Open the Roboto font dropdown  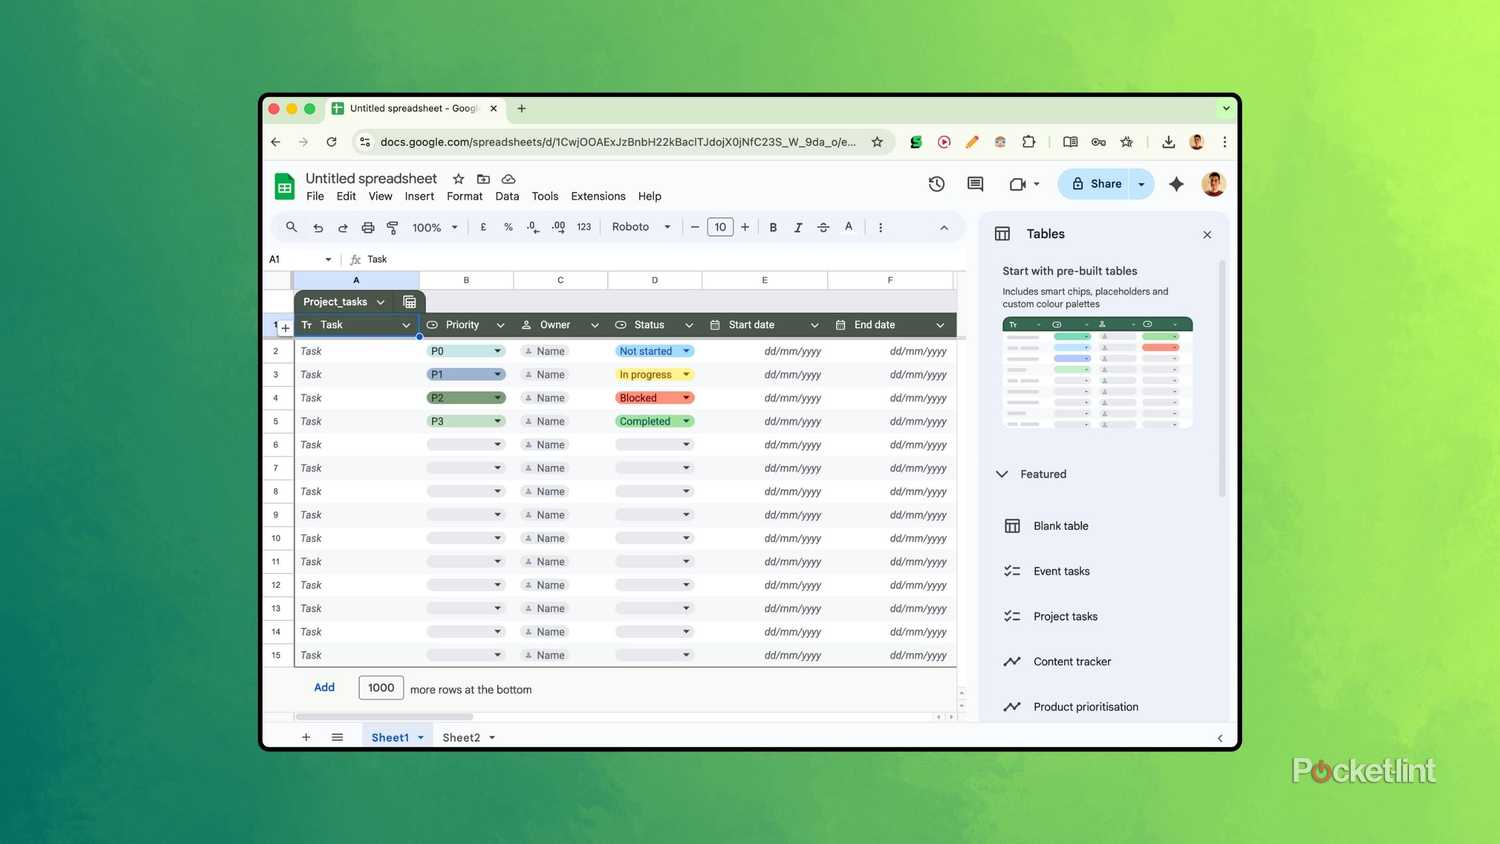click(x=641, y=227)
